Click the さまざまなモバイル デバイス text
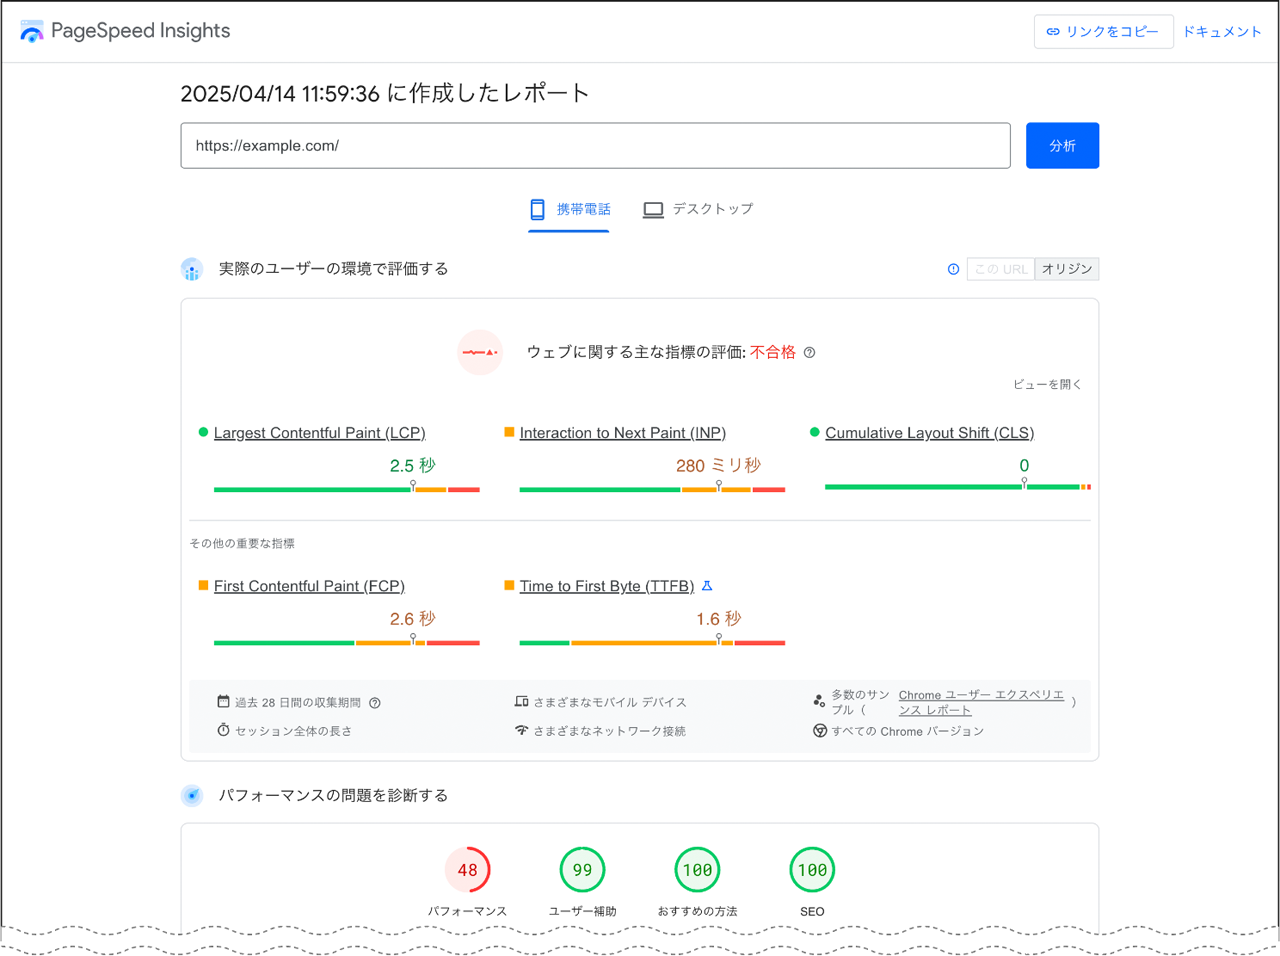Viewport: 1280px width, 956px height. click(610, 703)
